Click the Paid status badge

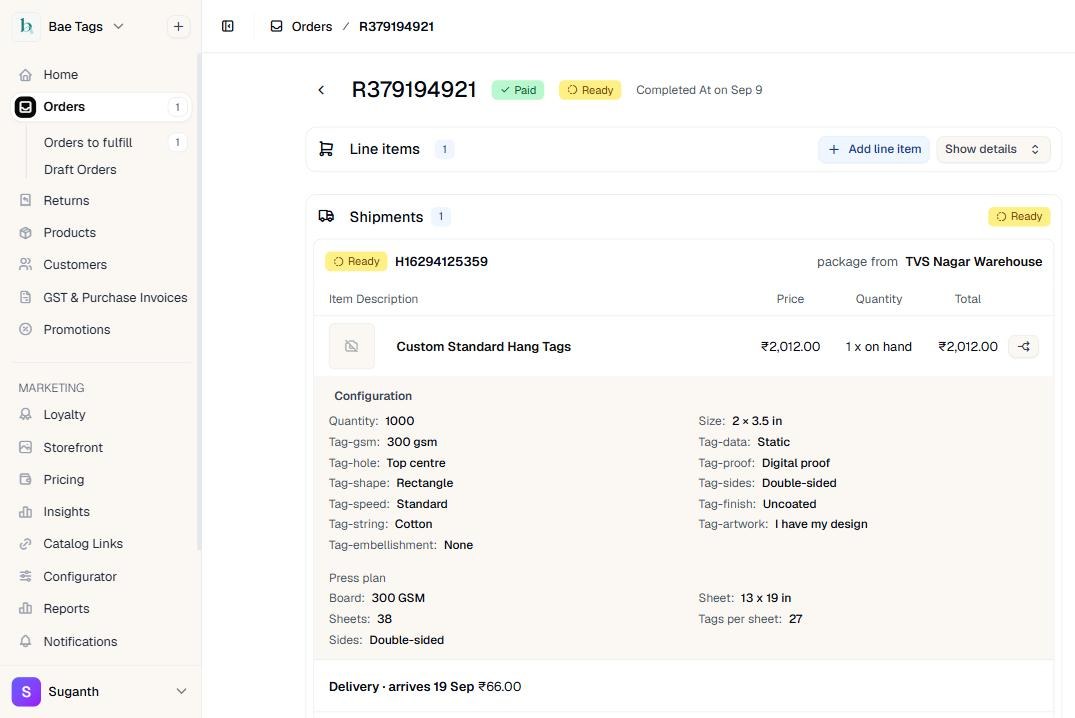pyautogui.click(x=518, y=90)
